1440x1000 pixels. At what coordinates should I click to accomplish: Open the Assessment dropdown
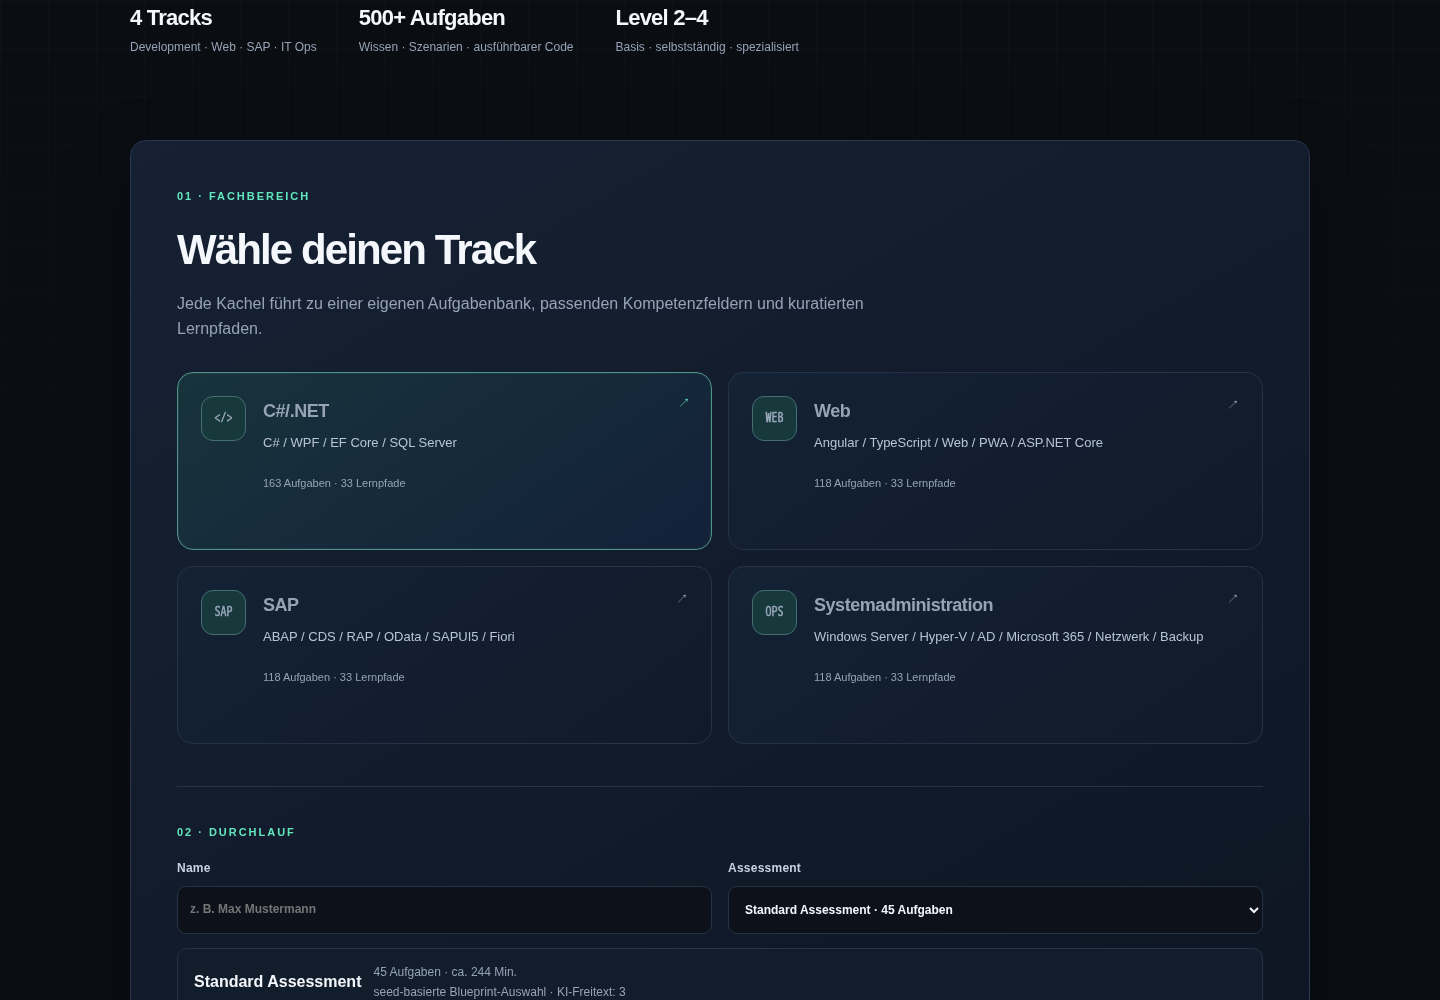coord(995,910)
